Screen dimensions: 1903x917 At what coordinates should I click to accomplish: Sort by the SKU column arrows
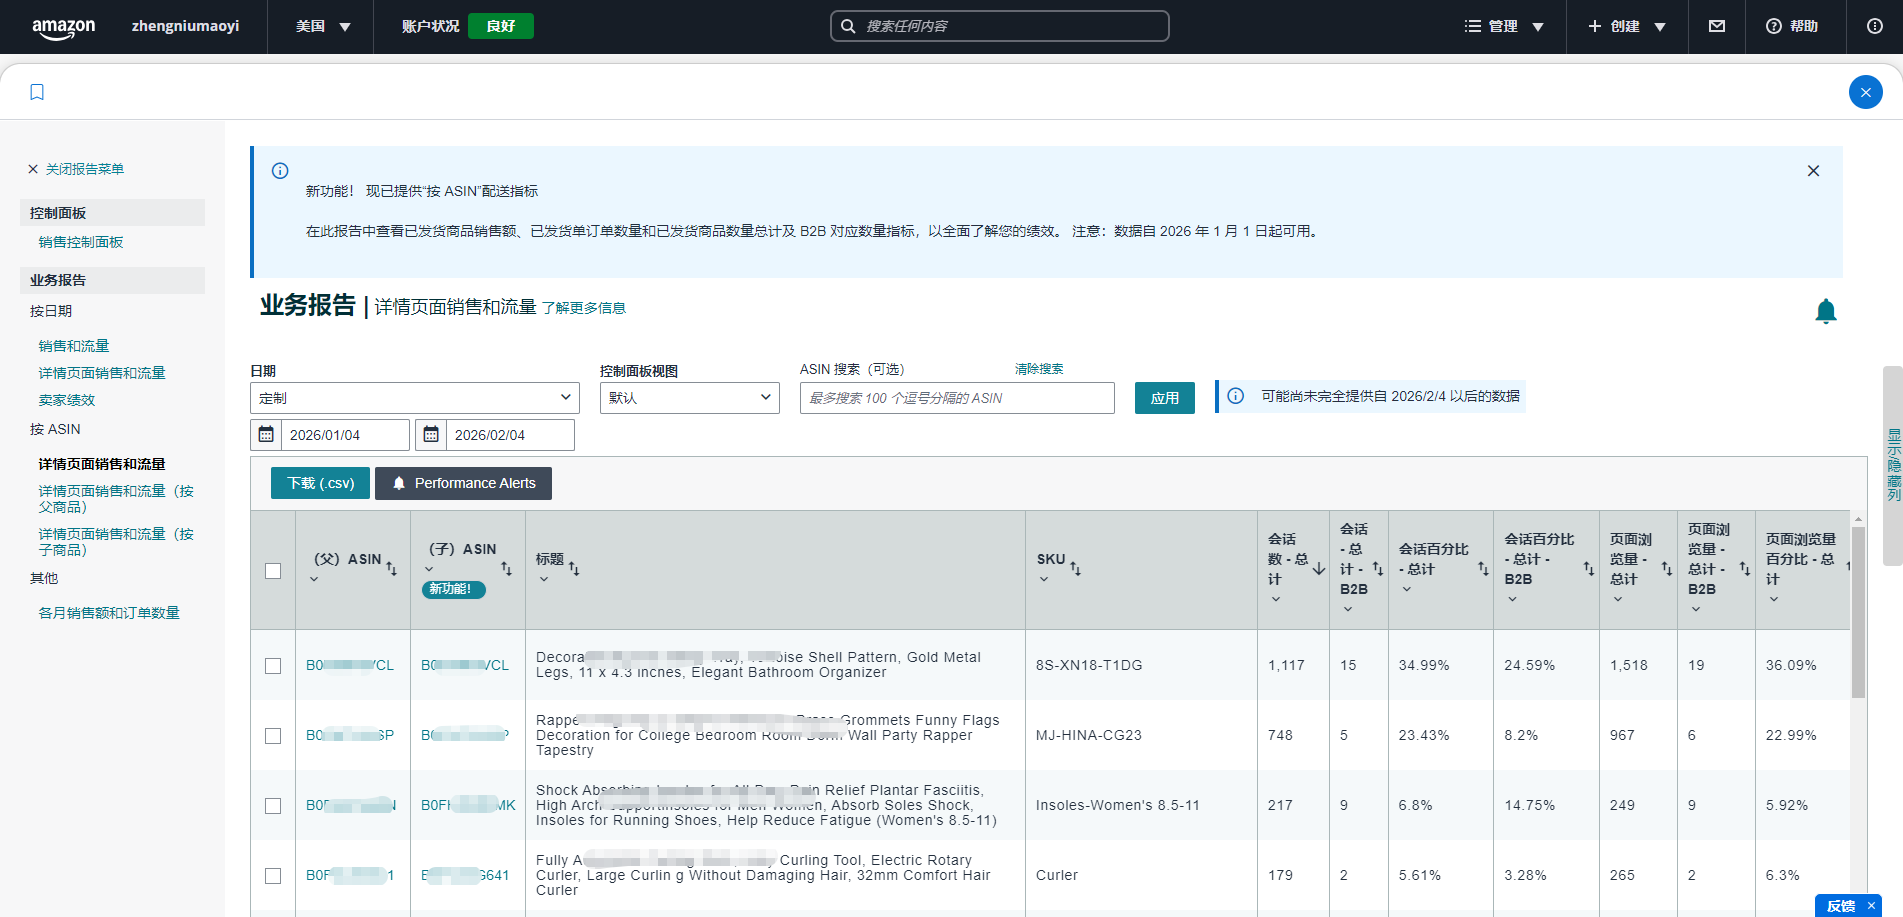[1075, 568]
